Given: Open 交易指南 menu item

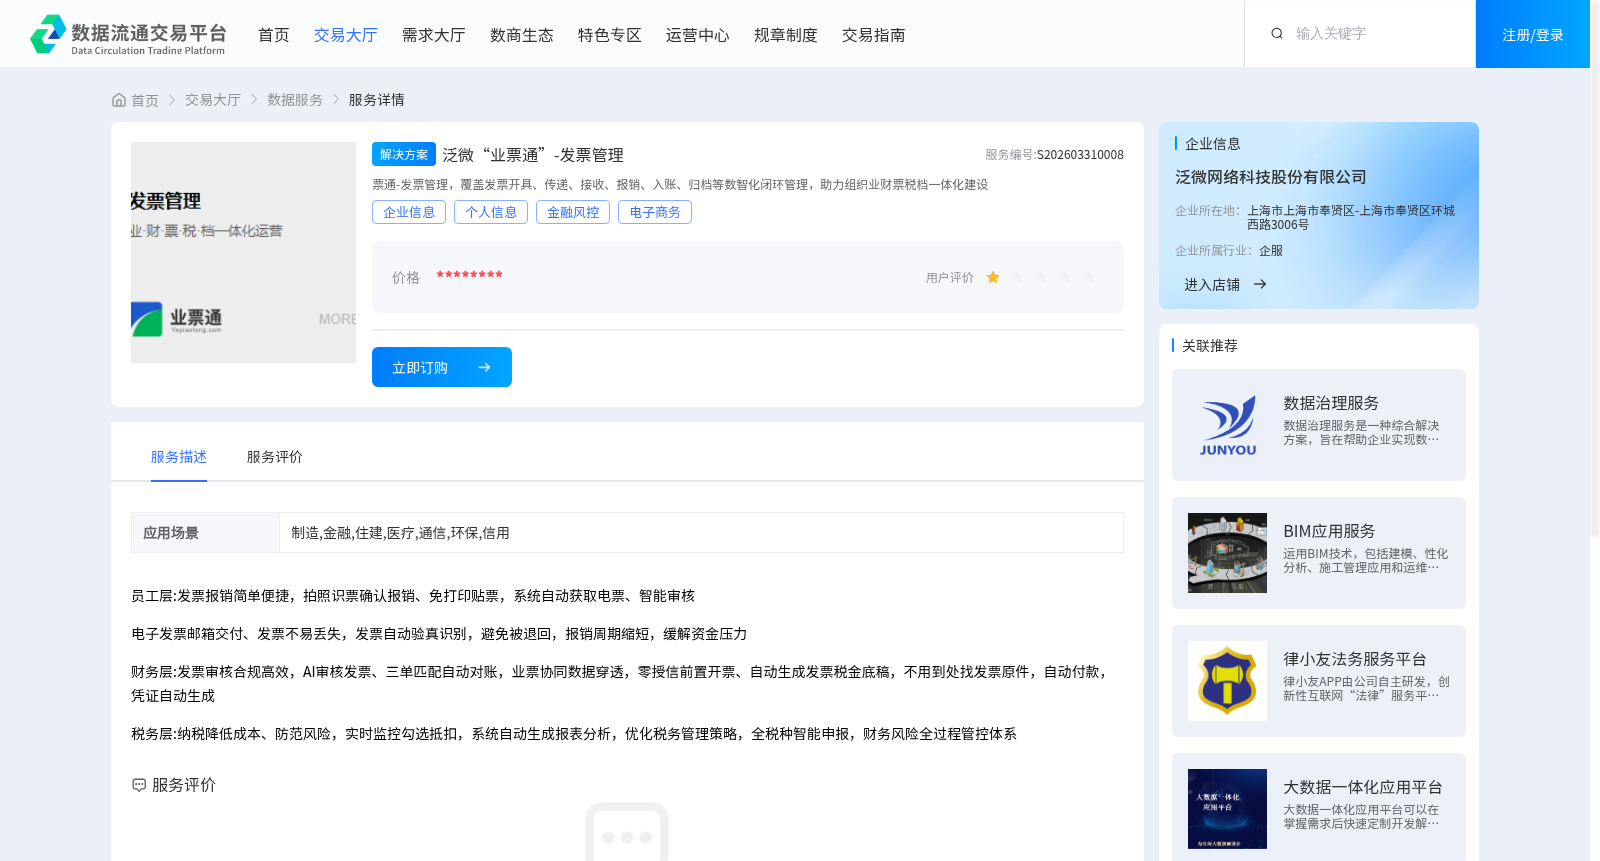Looking at the screenshot, I should (874, 35).
